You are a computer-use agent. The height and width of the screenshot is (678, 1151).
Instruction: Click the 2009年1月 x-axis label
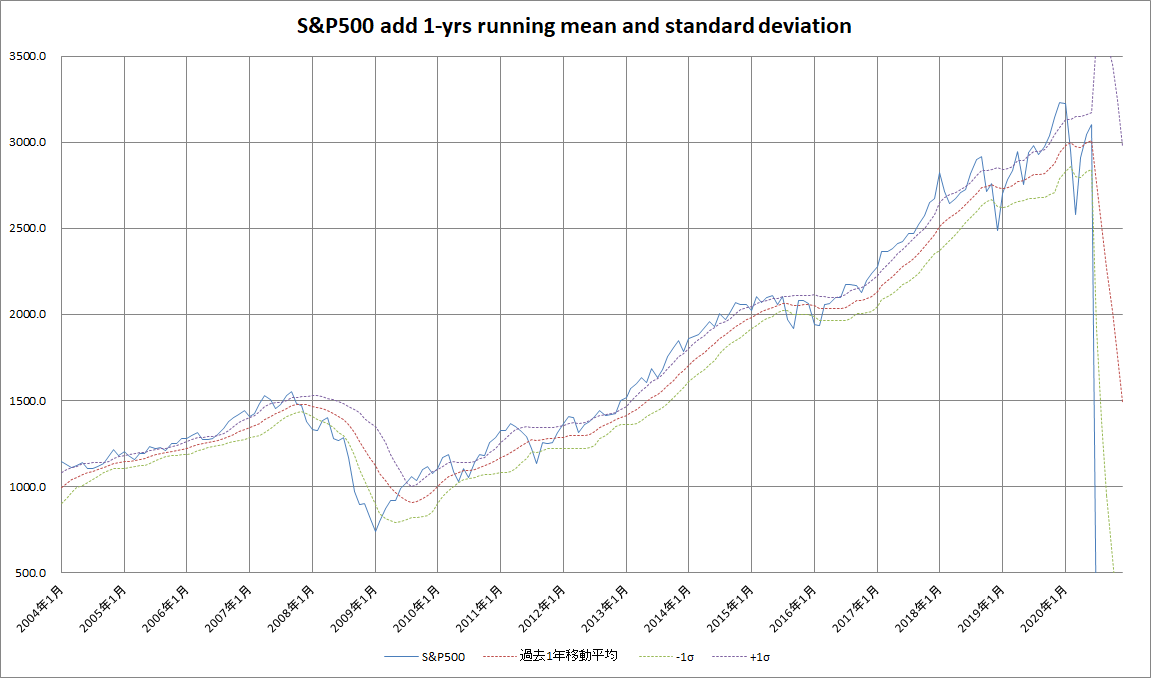(354, 608)
